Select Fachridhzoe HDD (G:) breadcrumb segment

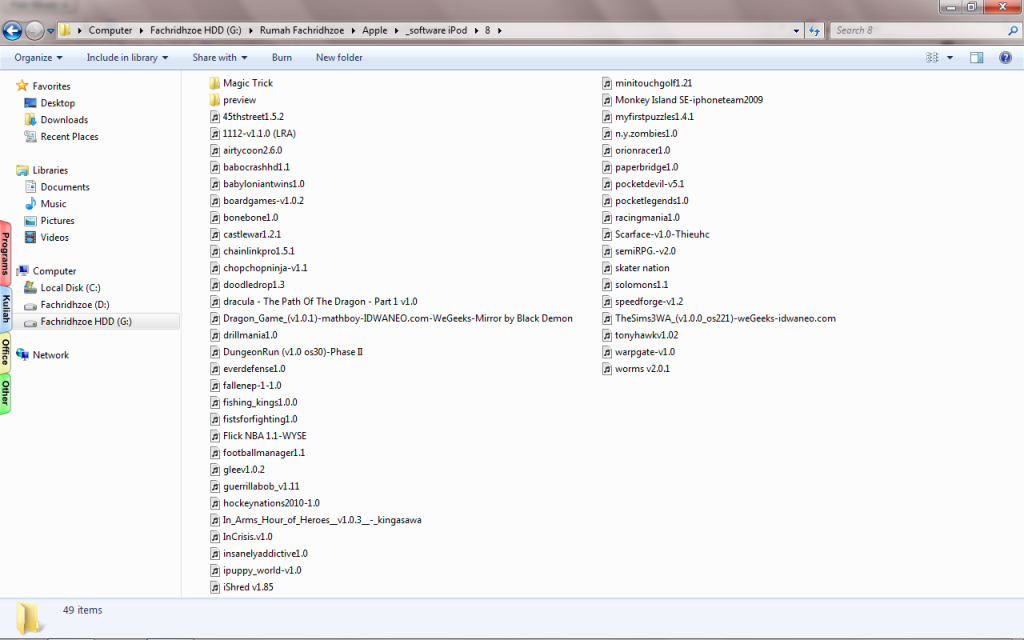coord(195,30)
